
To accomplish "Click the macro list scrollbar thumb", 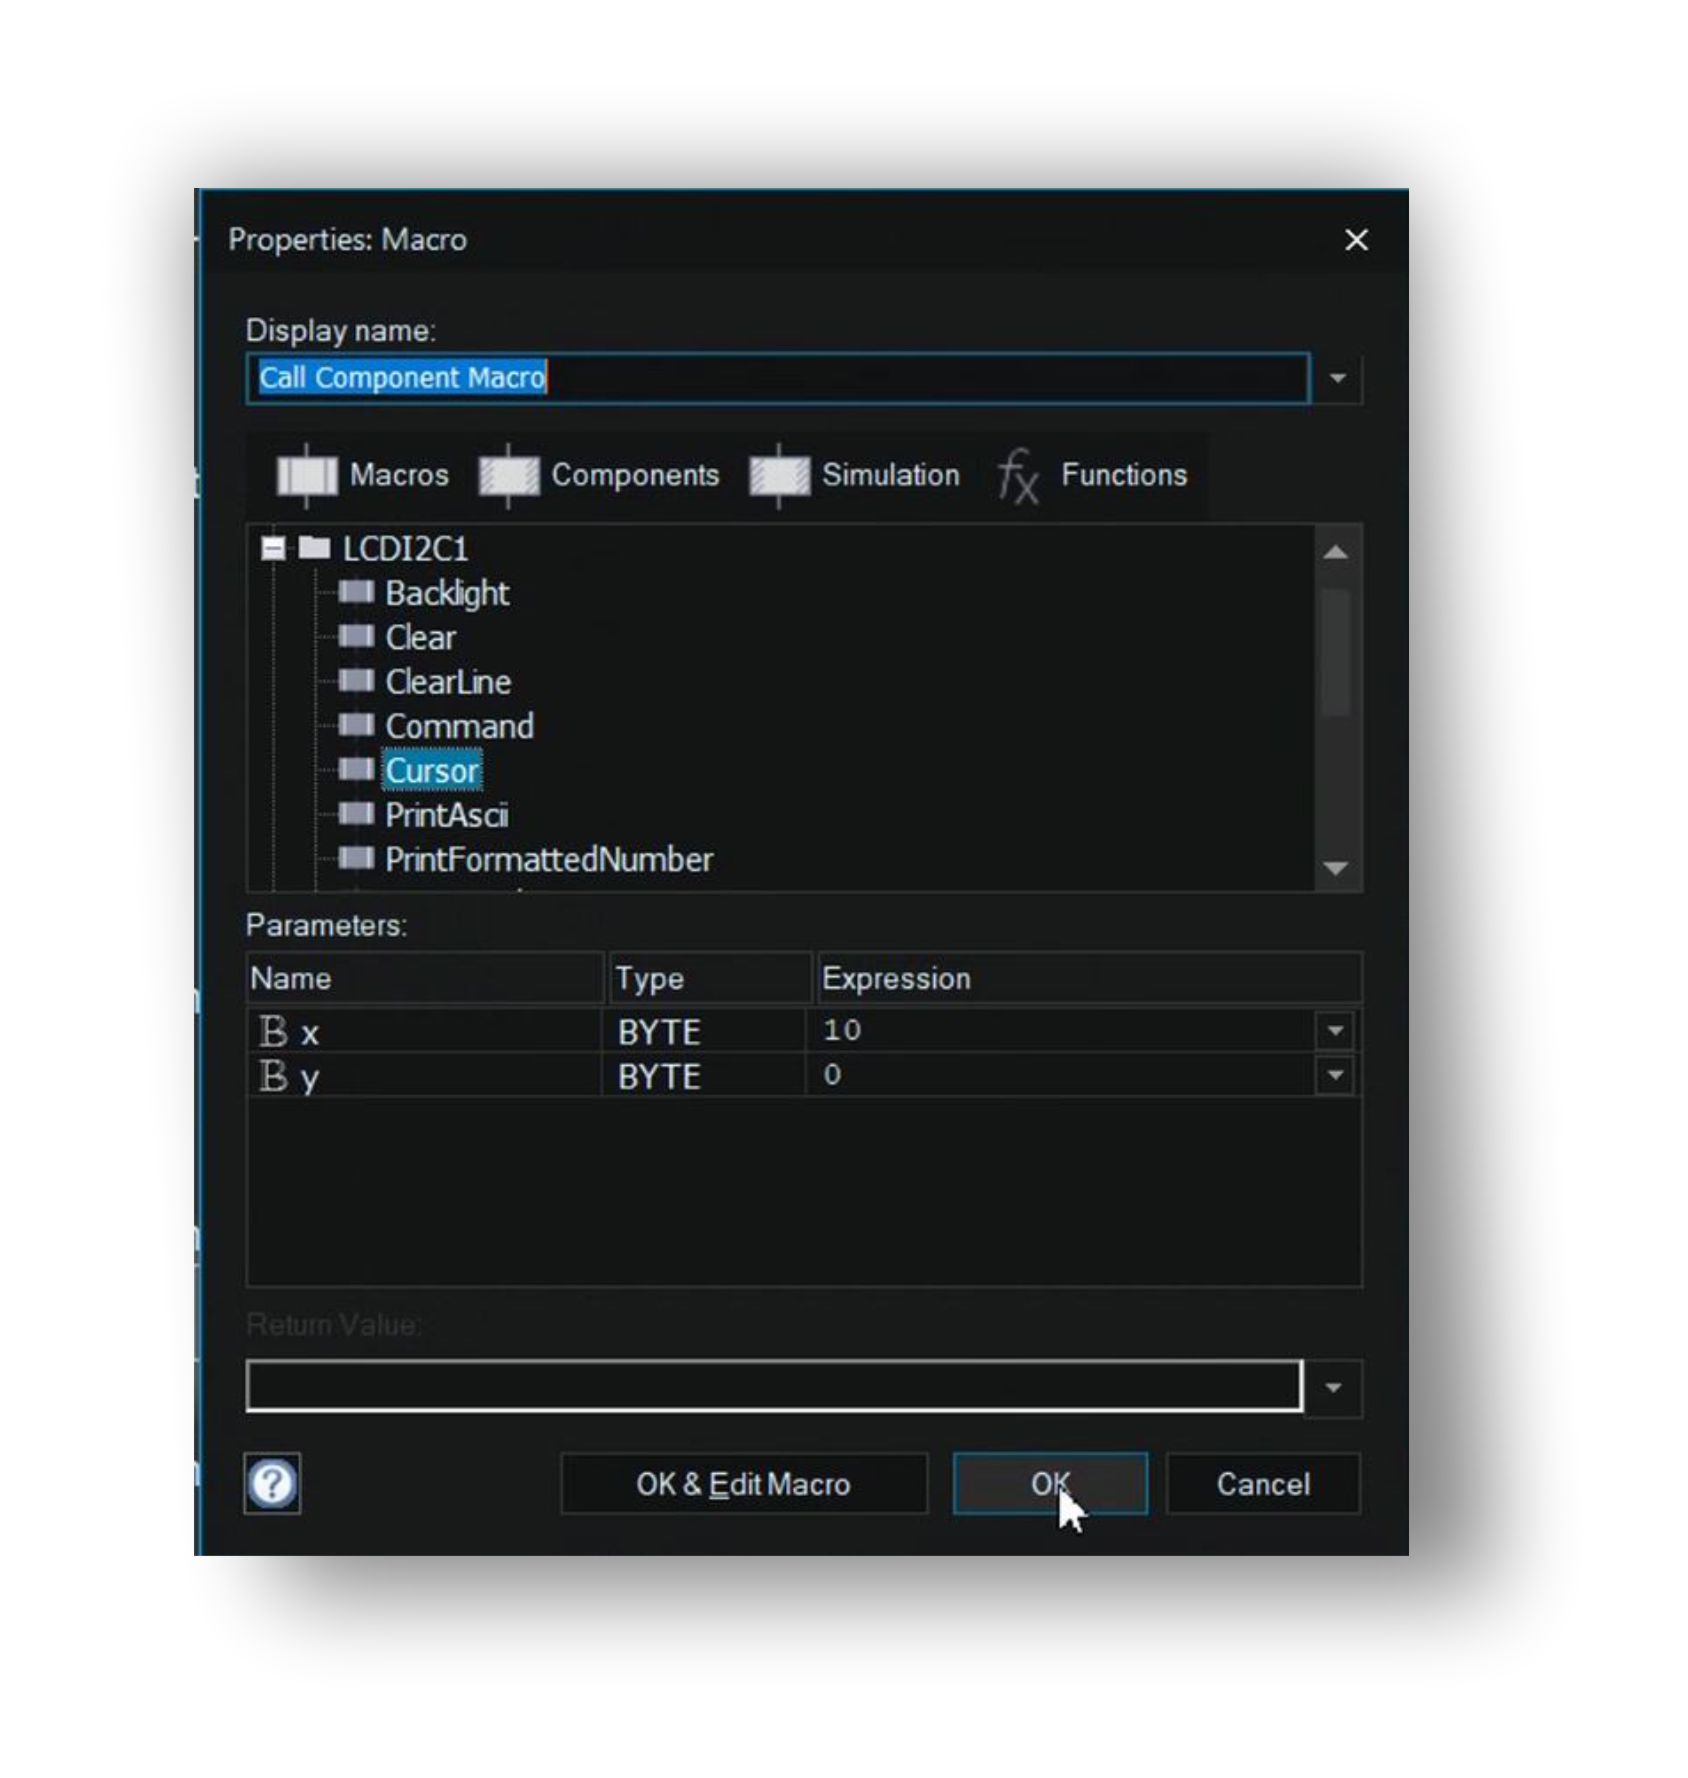I will pos(1335,653).
